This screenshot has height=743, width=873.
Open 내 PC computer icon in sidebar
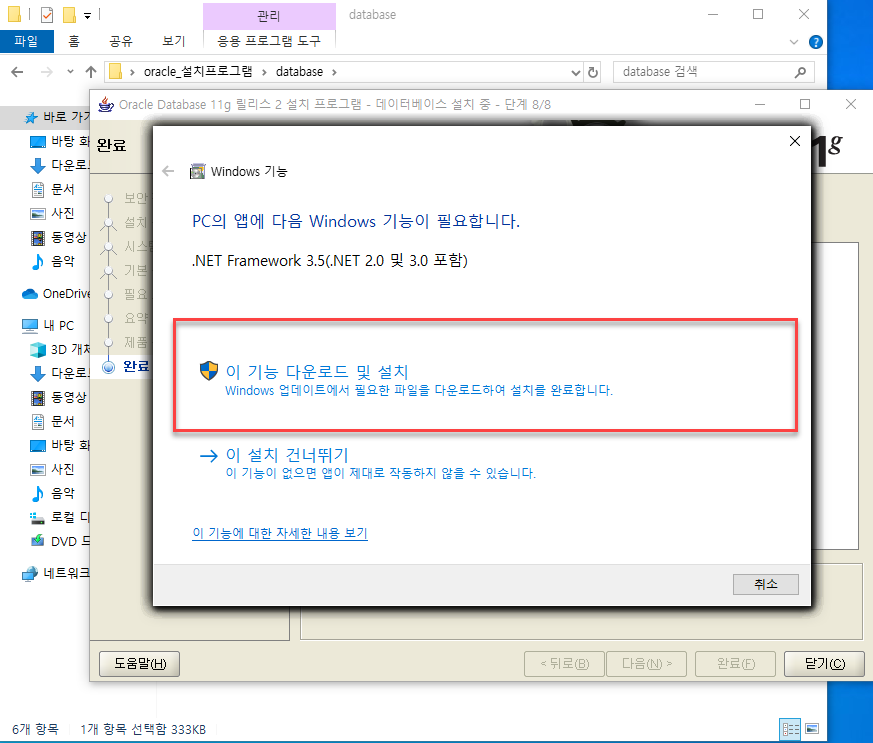click(x=30, y=326)
